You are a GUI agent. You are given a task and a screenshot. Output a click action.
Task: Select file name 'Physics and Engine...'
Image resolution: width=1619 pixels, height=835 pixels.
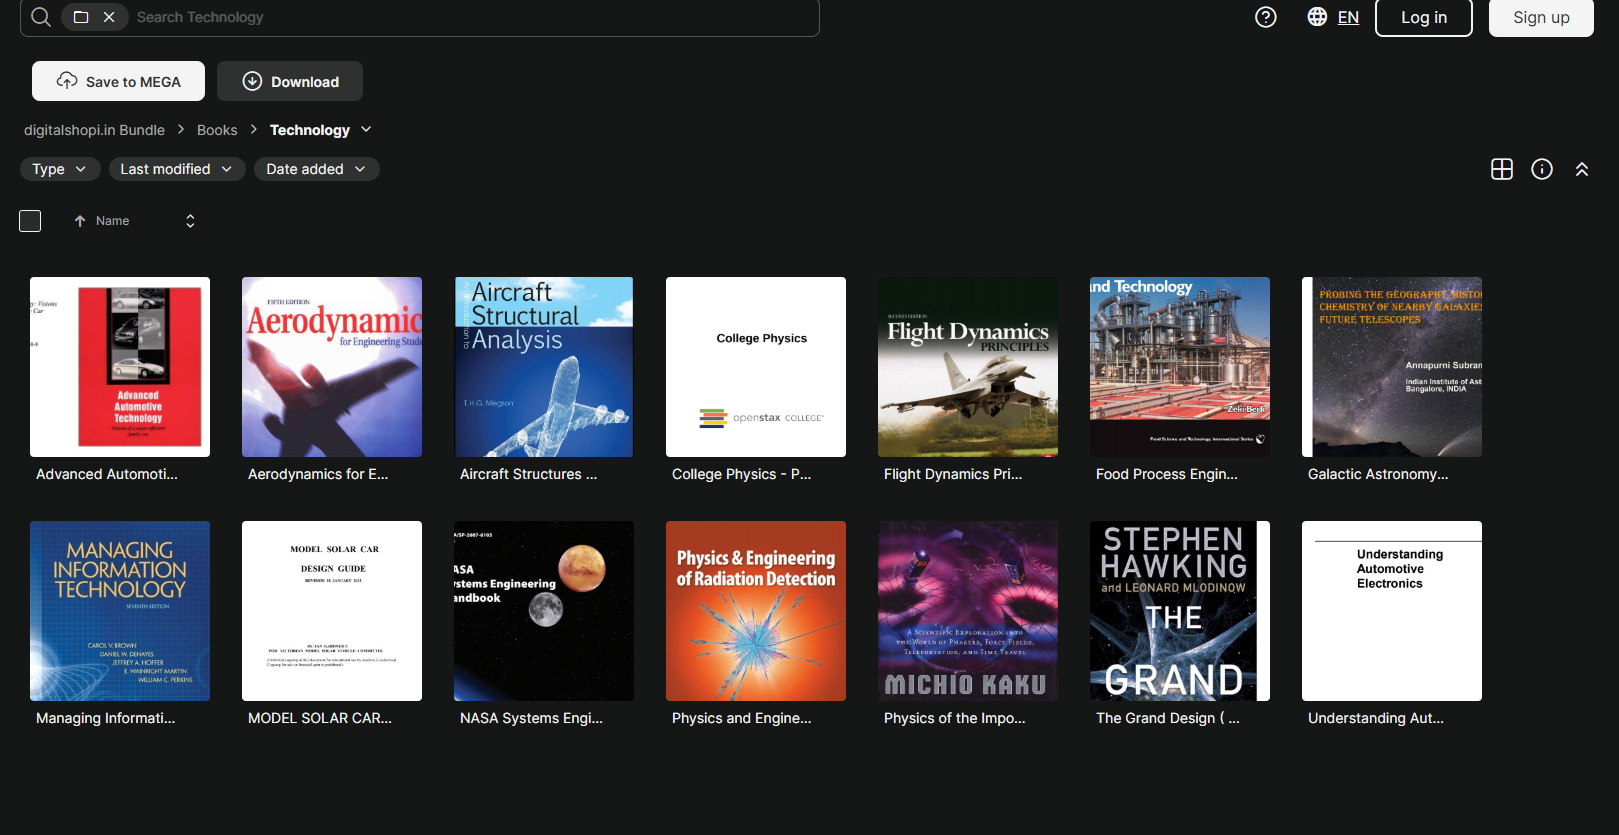click(x=742, y=718)
